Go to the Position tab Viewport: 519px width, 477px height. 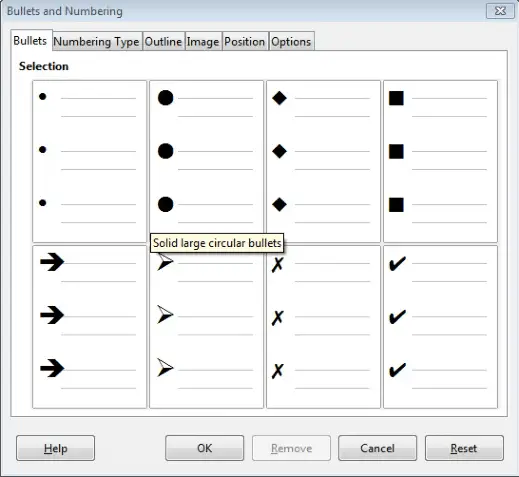(x=245, y=42)
